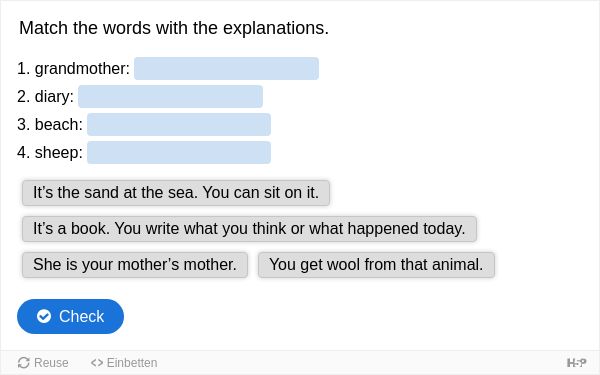
Task: Click the Einbetten embed code icon
Action: pos(97,362)
